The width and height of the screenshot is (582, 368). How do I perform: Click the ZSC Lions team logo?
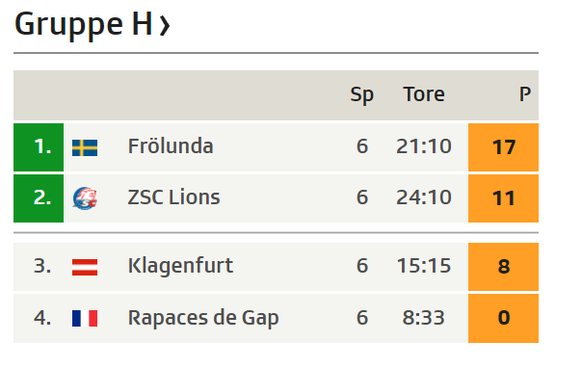point(85,198)
